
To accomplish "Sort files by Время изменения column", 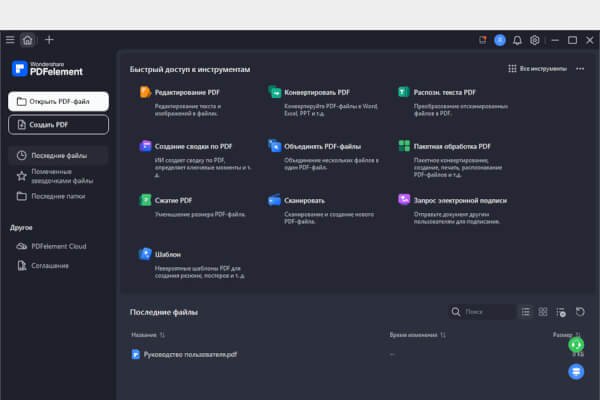I will [415, 335].
